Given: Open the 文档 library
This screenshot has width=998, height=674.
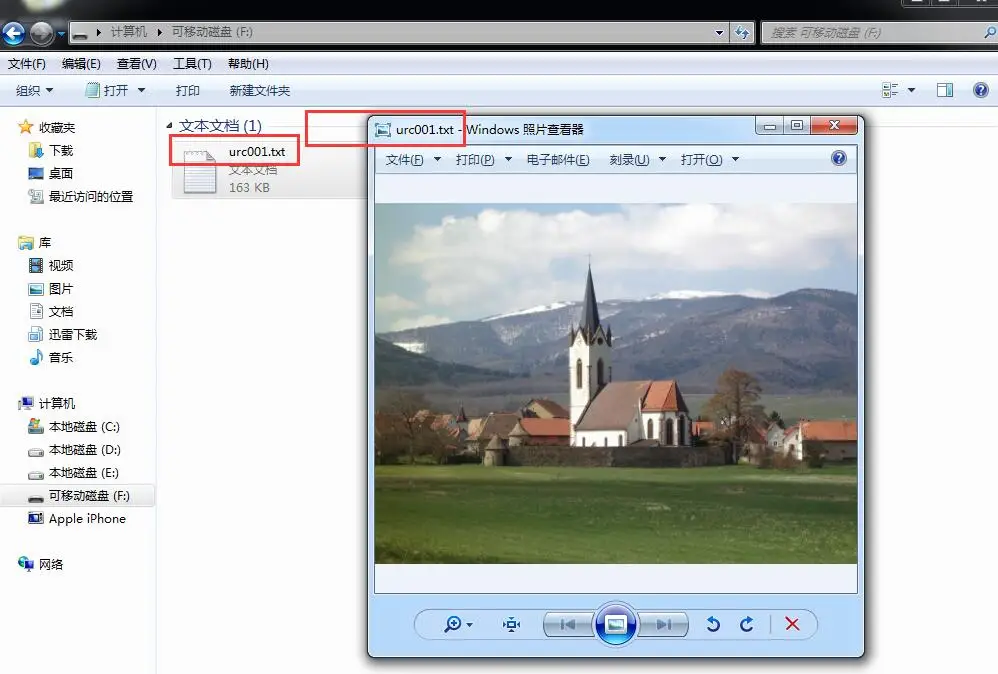Looking at the screenshot, I should 51,311.
